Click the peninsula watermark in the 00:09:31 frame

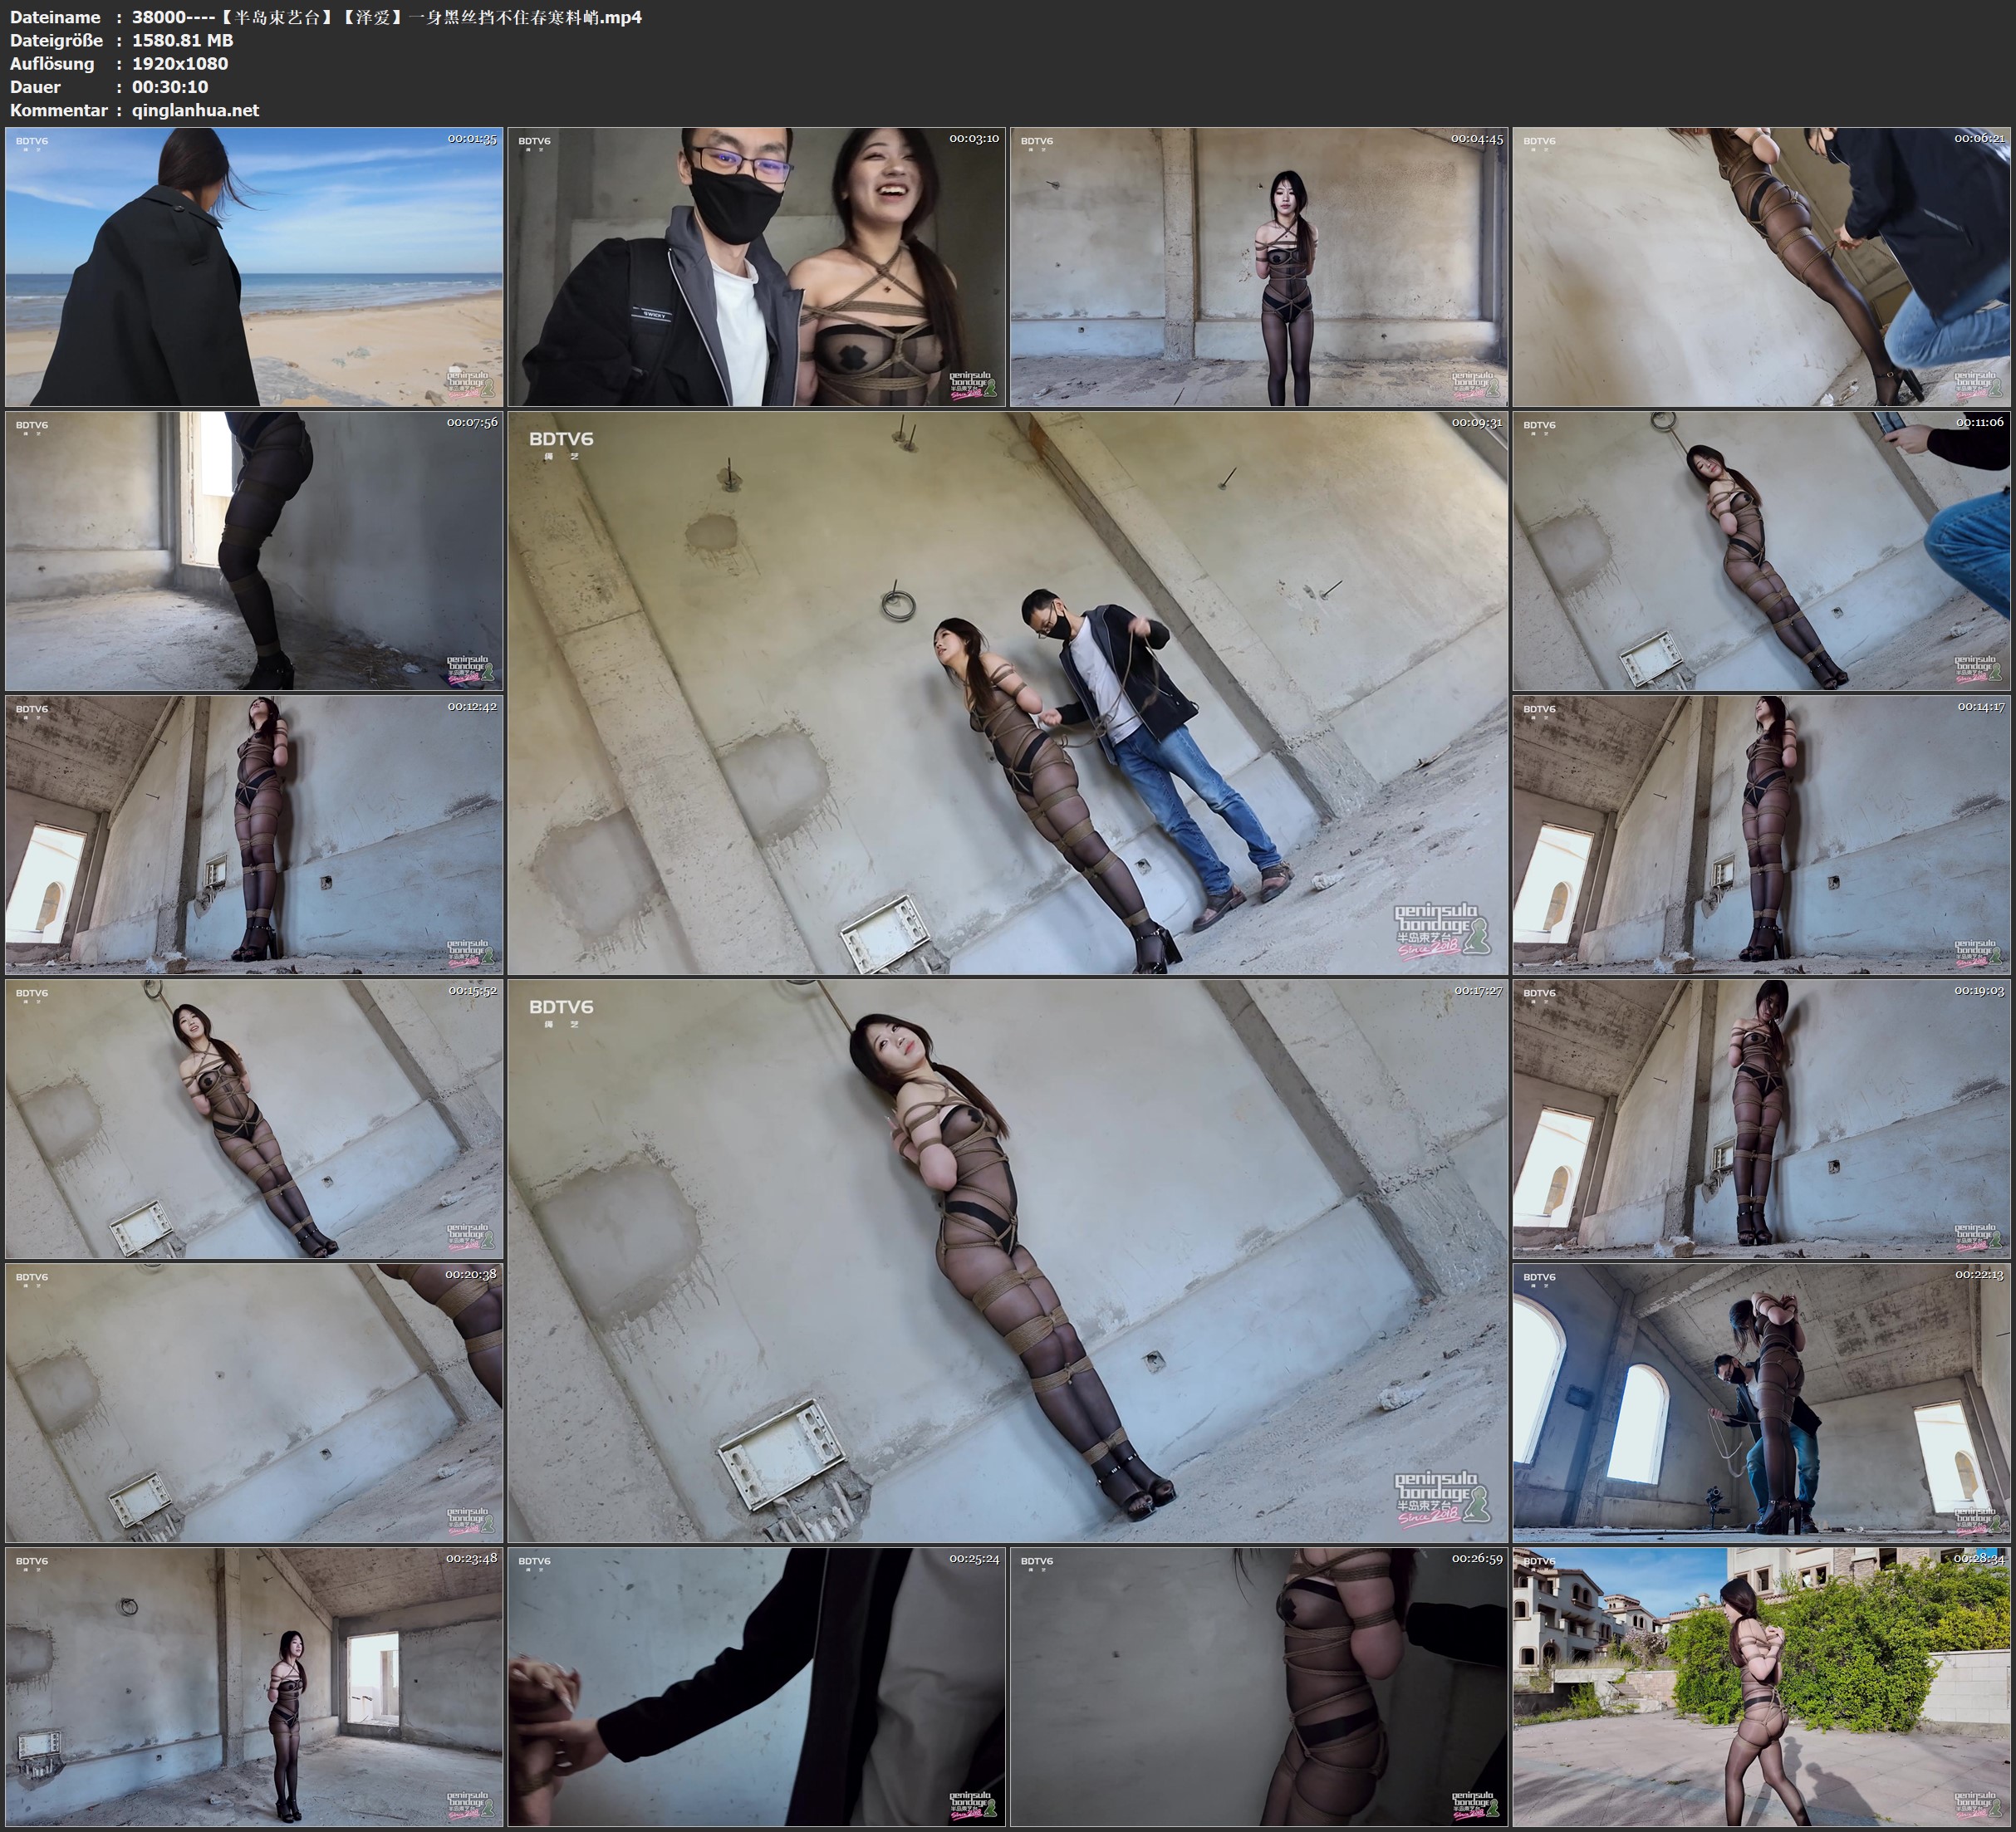(x=1441, y=931)
